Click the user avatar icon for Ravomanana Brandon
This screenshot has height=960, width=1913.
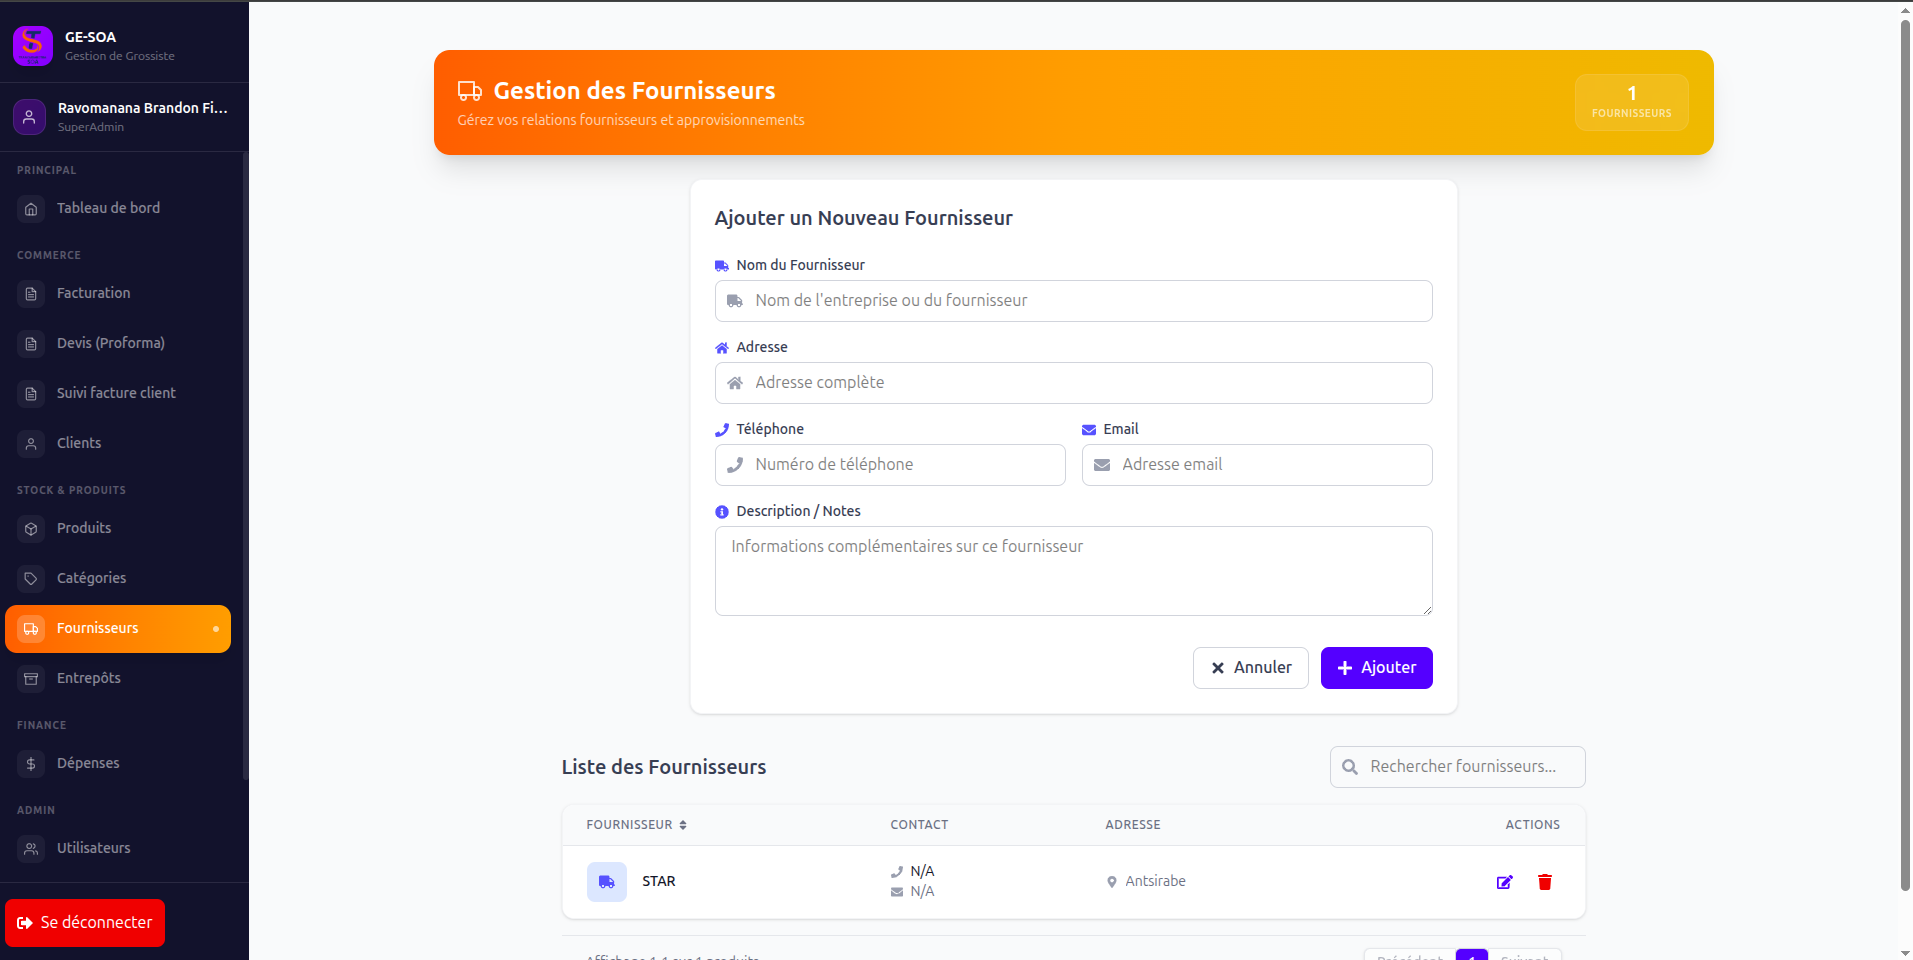click(30, 116)
